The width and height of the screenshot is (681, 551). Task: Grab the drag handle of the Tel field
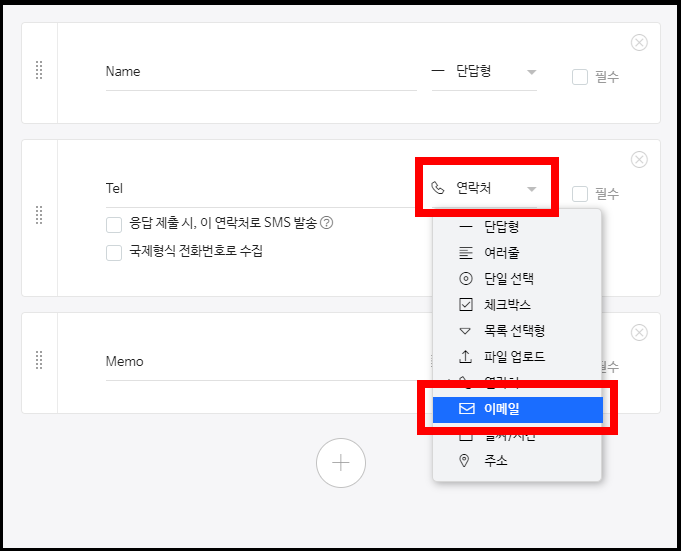39,215
